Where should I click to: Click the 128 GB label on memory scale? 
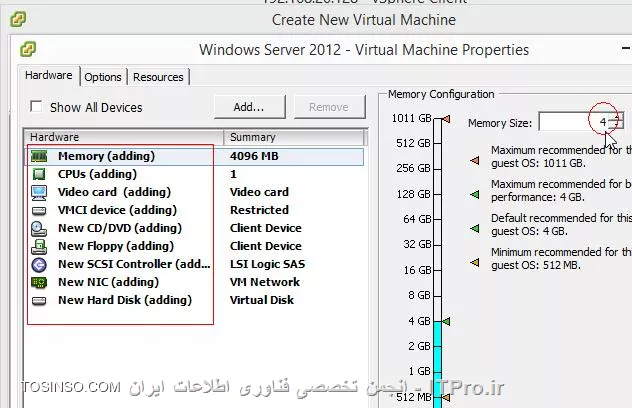(414, 194)
